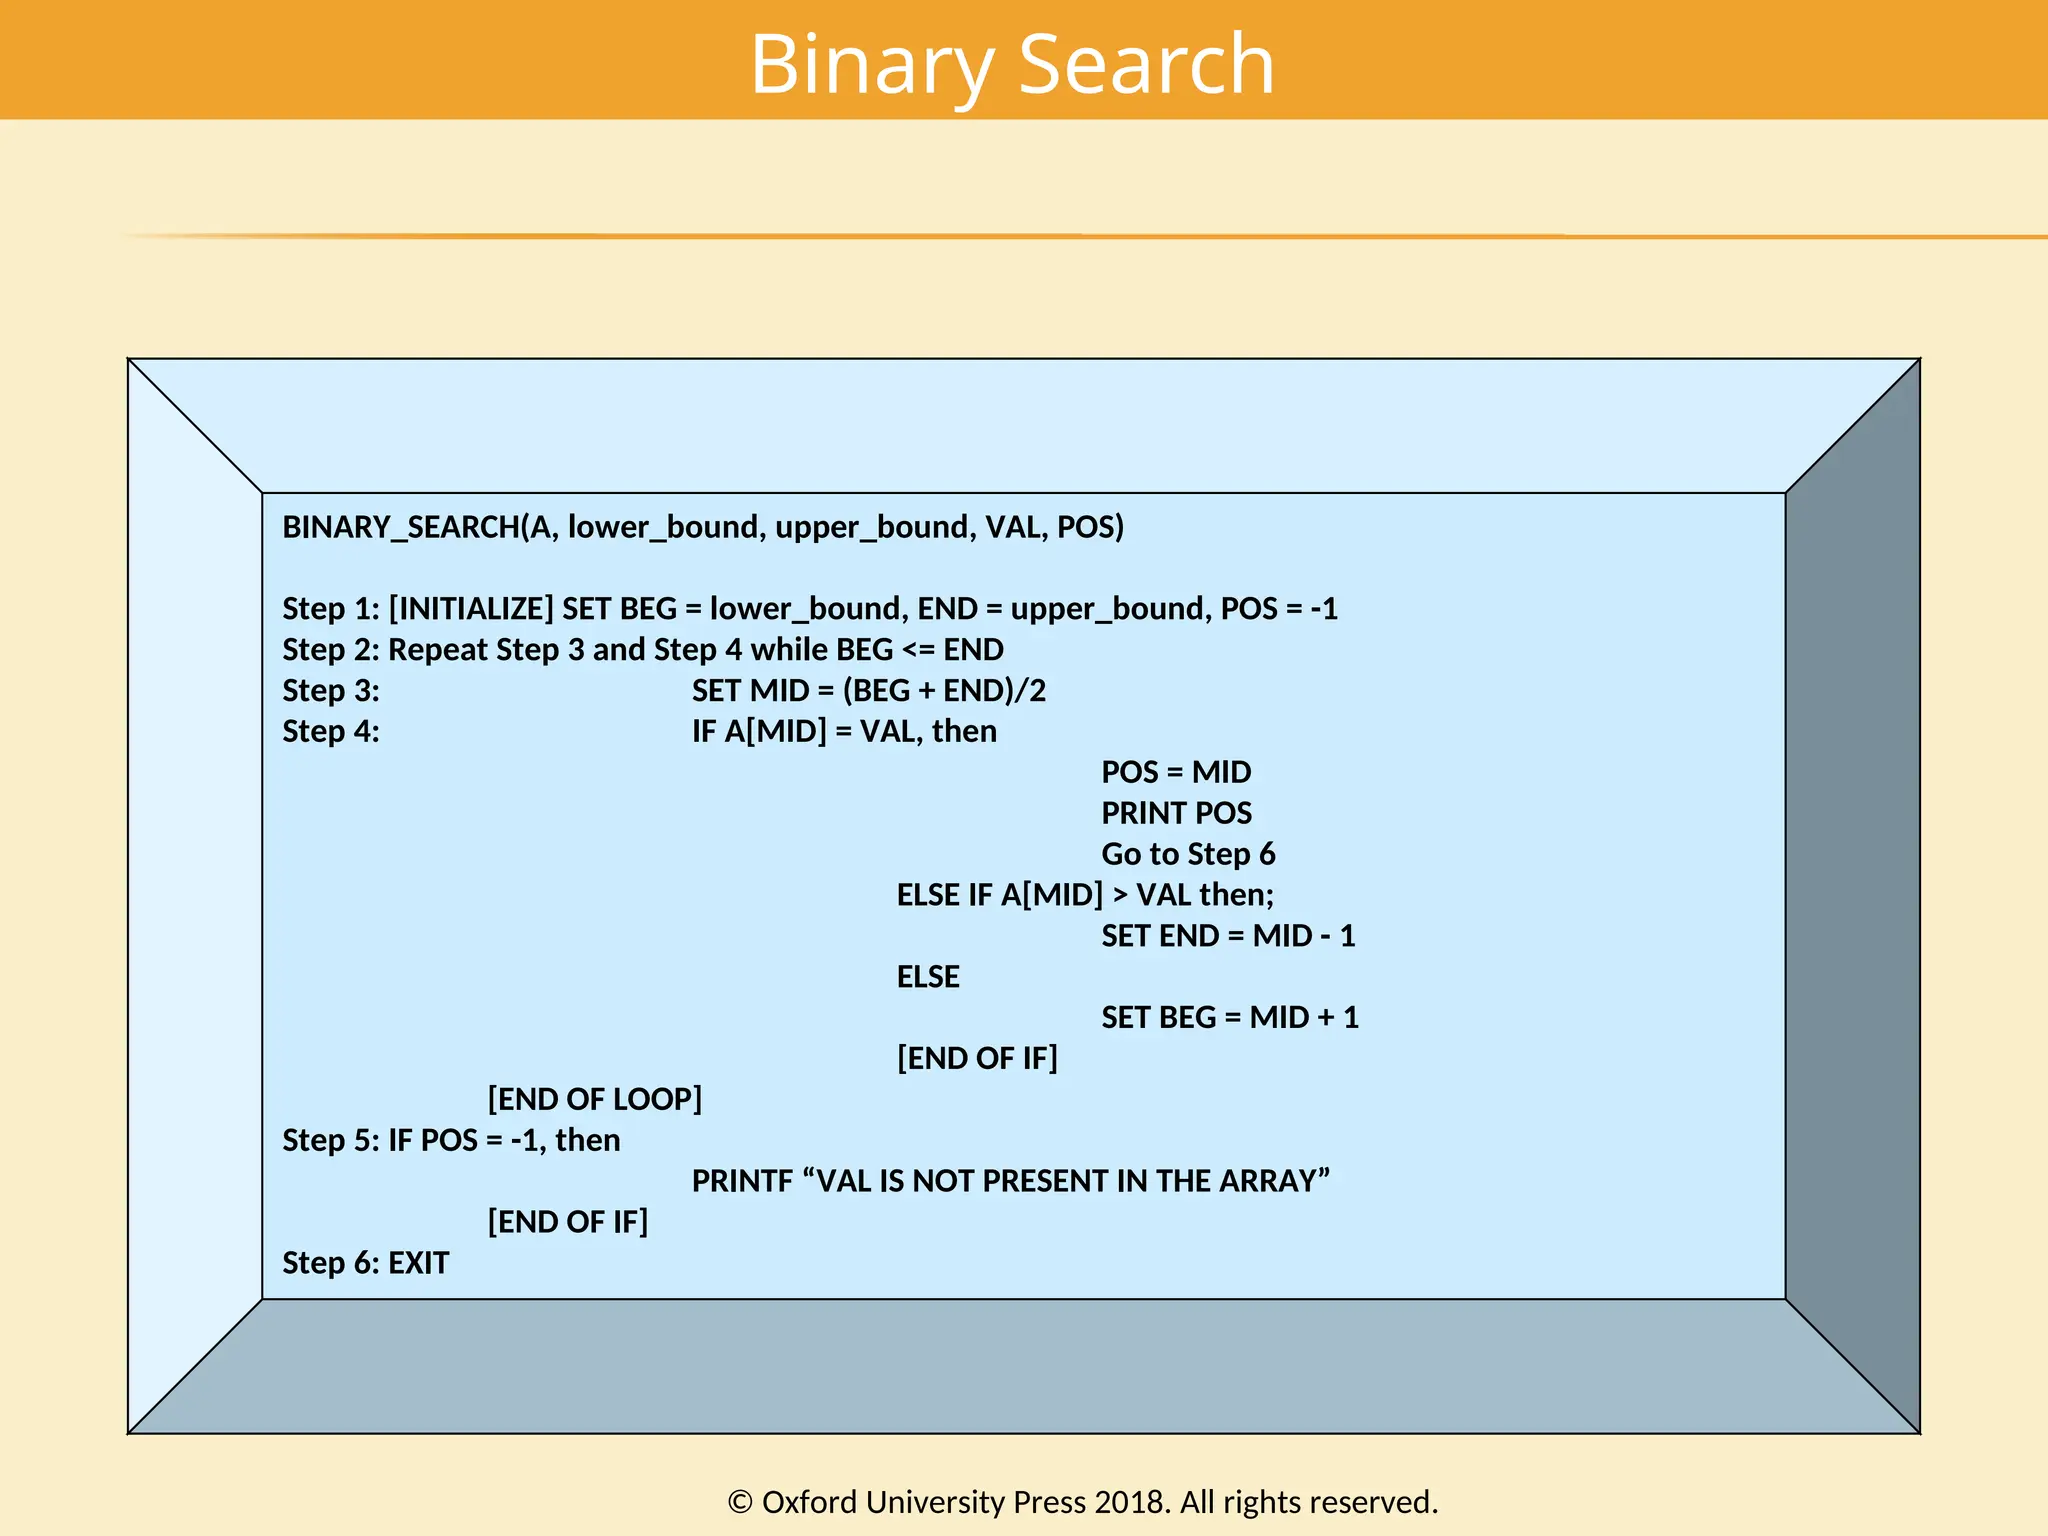The width and height of the screenshot is (2048, 1536).
Task: Click the 'Go to Step 6' line
Action: pyautogui.click(x=1189, y=854)
